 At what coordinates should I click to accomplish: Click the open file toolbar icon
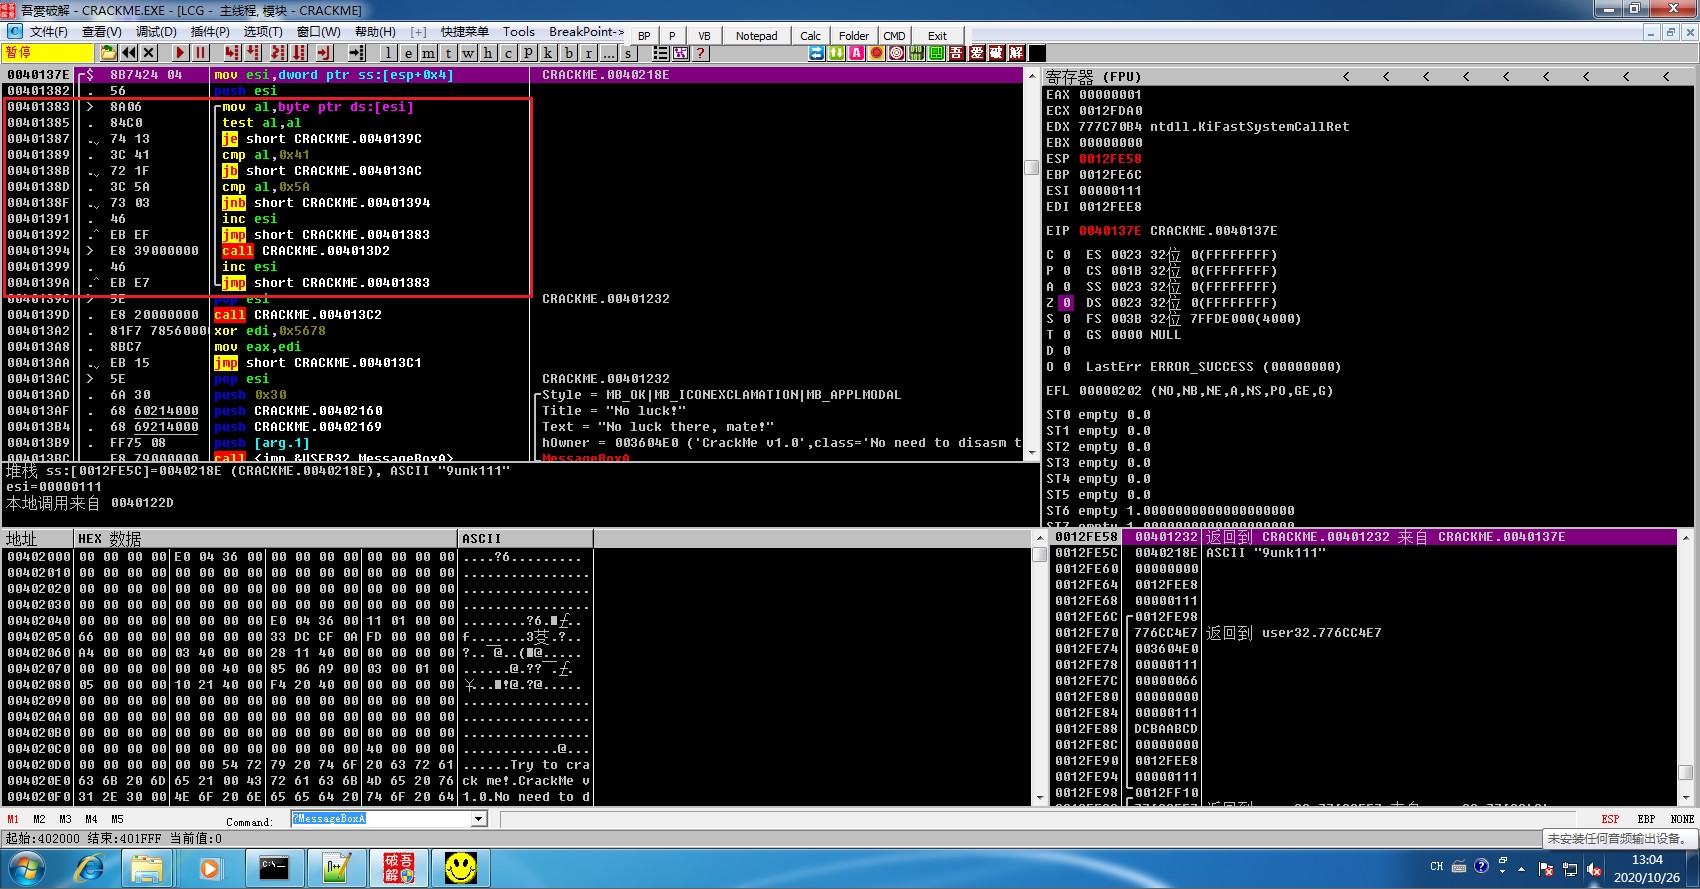(x=109, y=53)
